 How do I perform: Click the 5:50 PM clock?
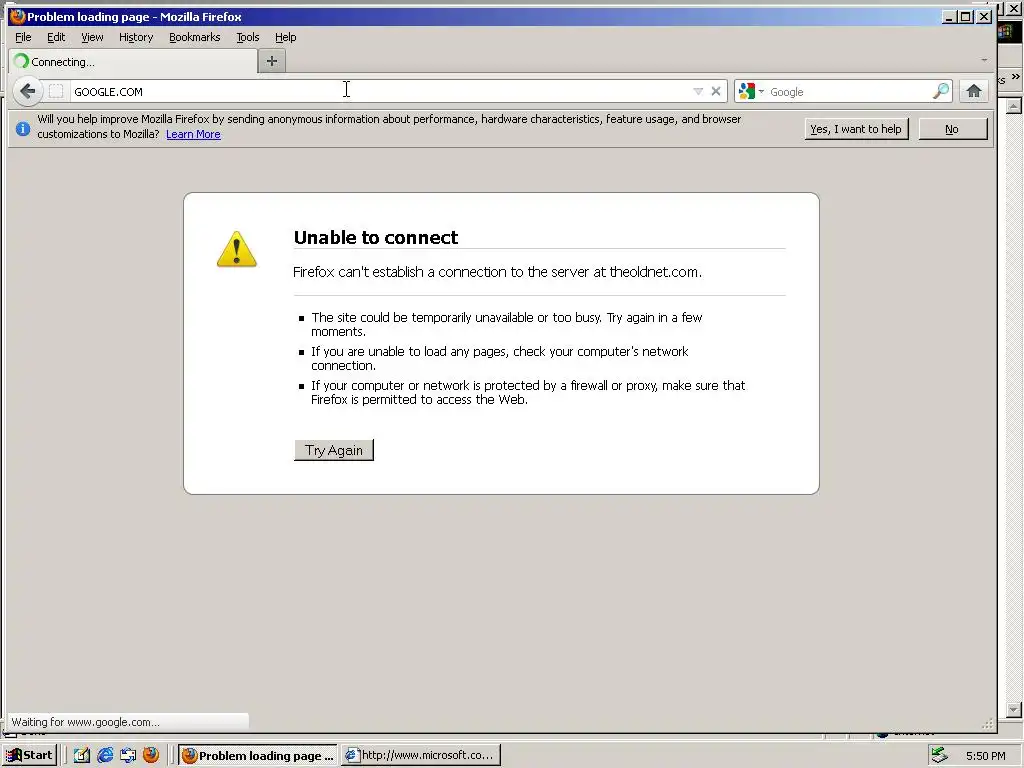985,756
